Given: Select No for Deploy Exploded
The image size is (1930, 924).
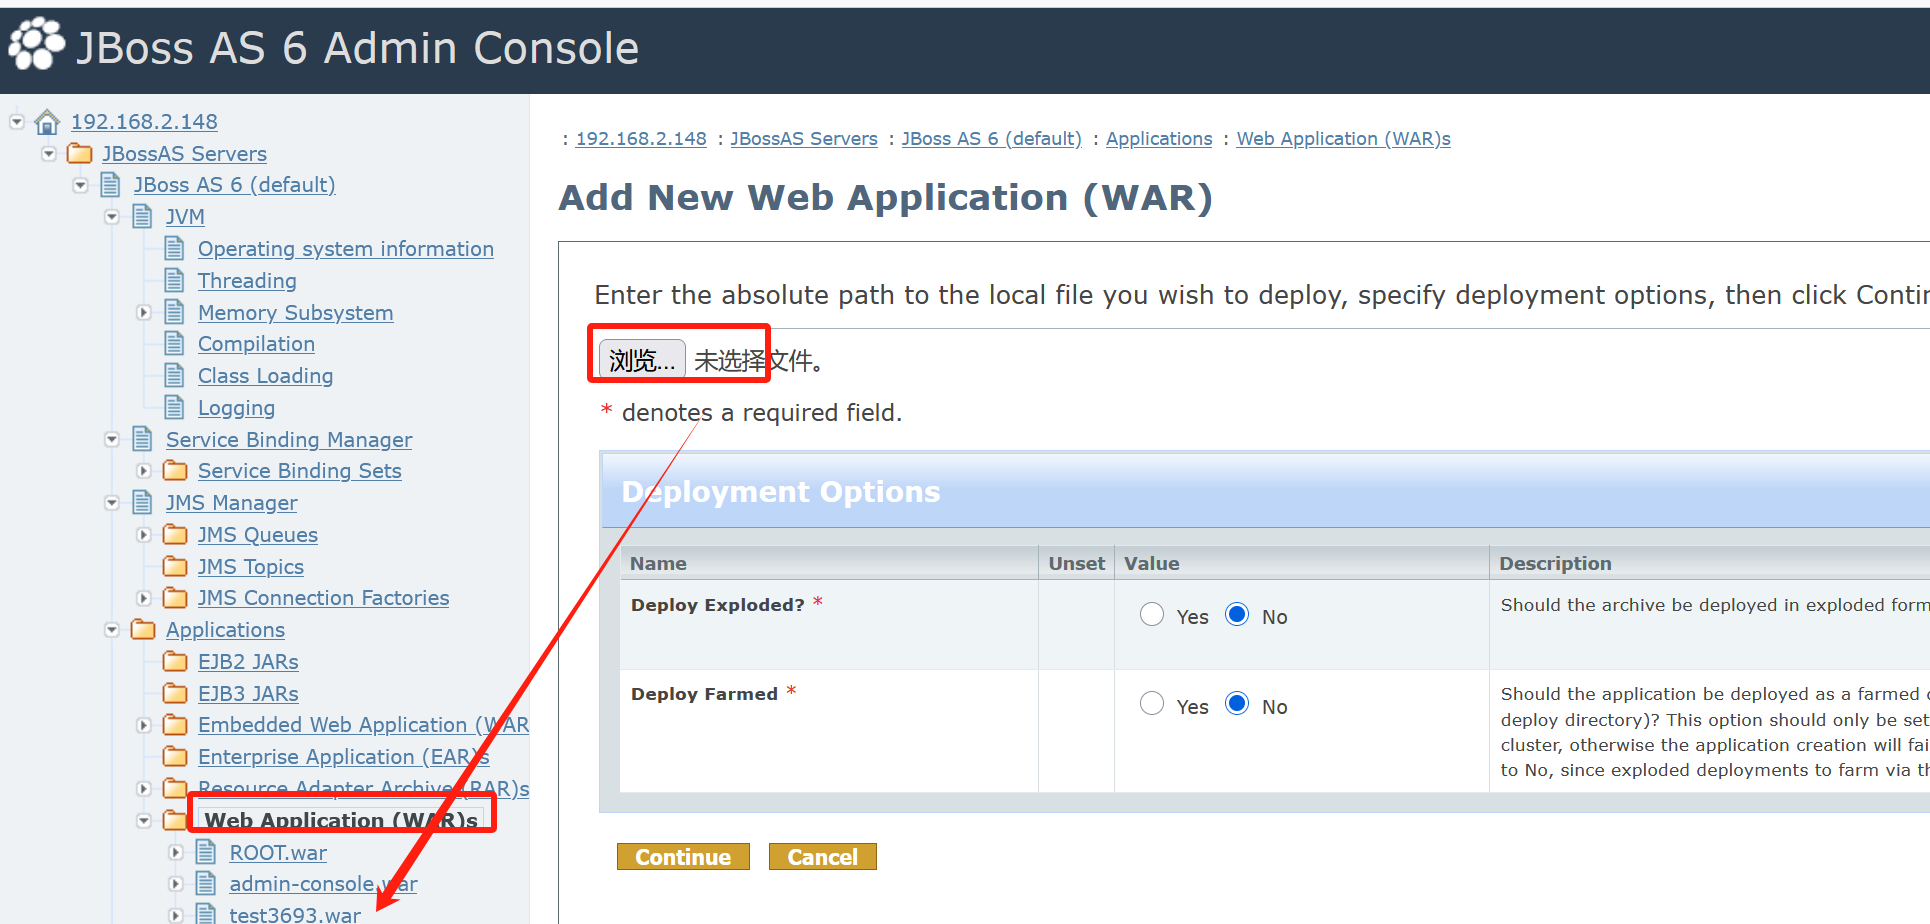Looking at the screenshot, I should (1237, 614).
